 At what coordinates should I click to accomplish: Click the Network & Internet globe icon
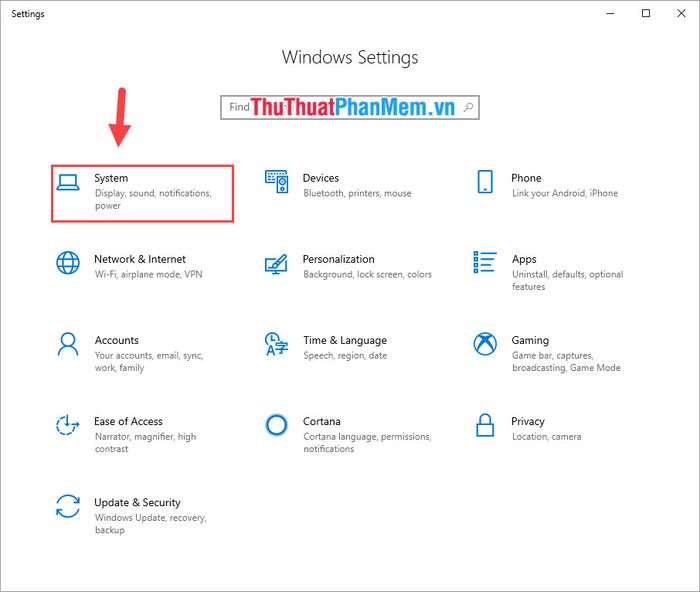click(x=68, y=263)
